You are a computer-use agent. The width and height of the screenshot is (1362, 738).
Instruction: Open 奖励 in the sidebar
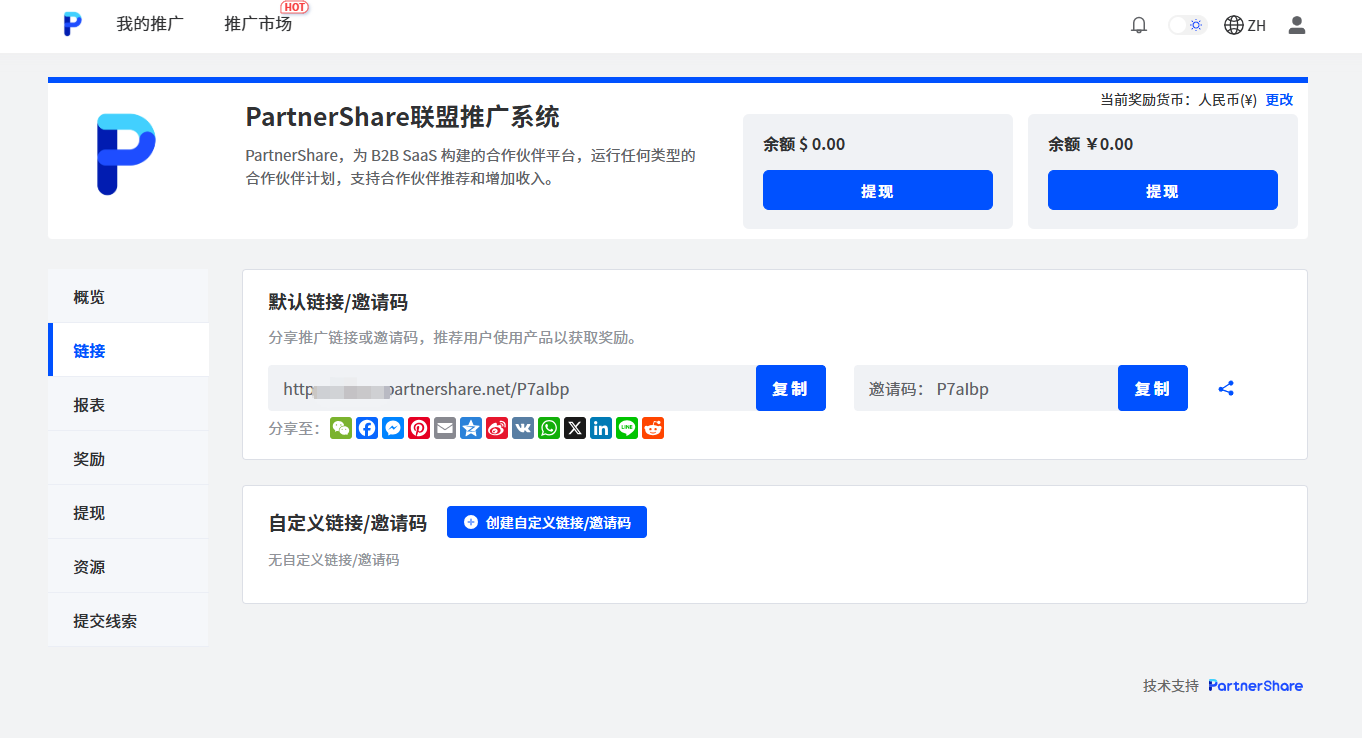[128, 458]
